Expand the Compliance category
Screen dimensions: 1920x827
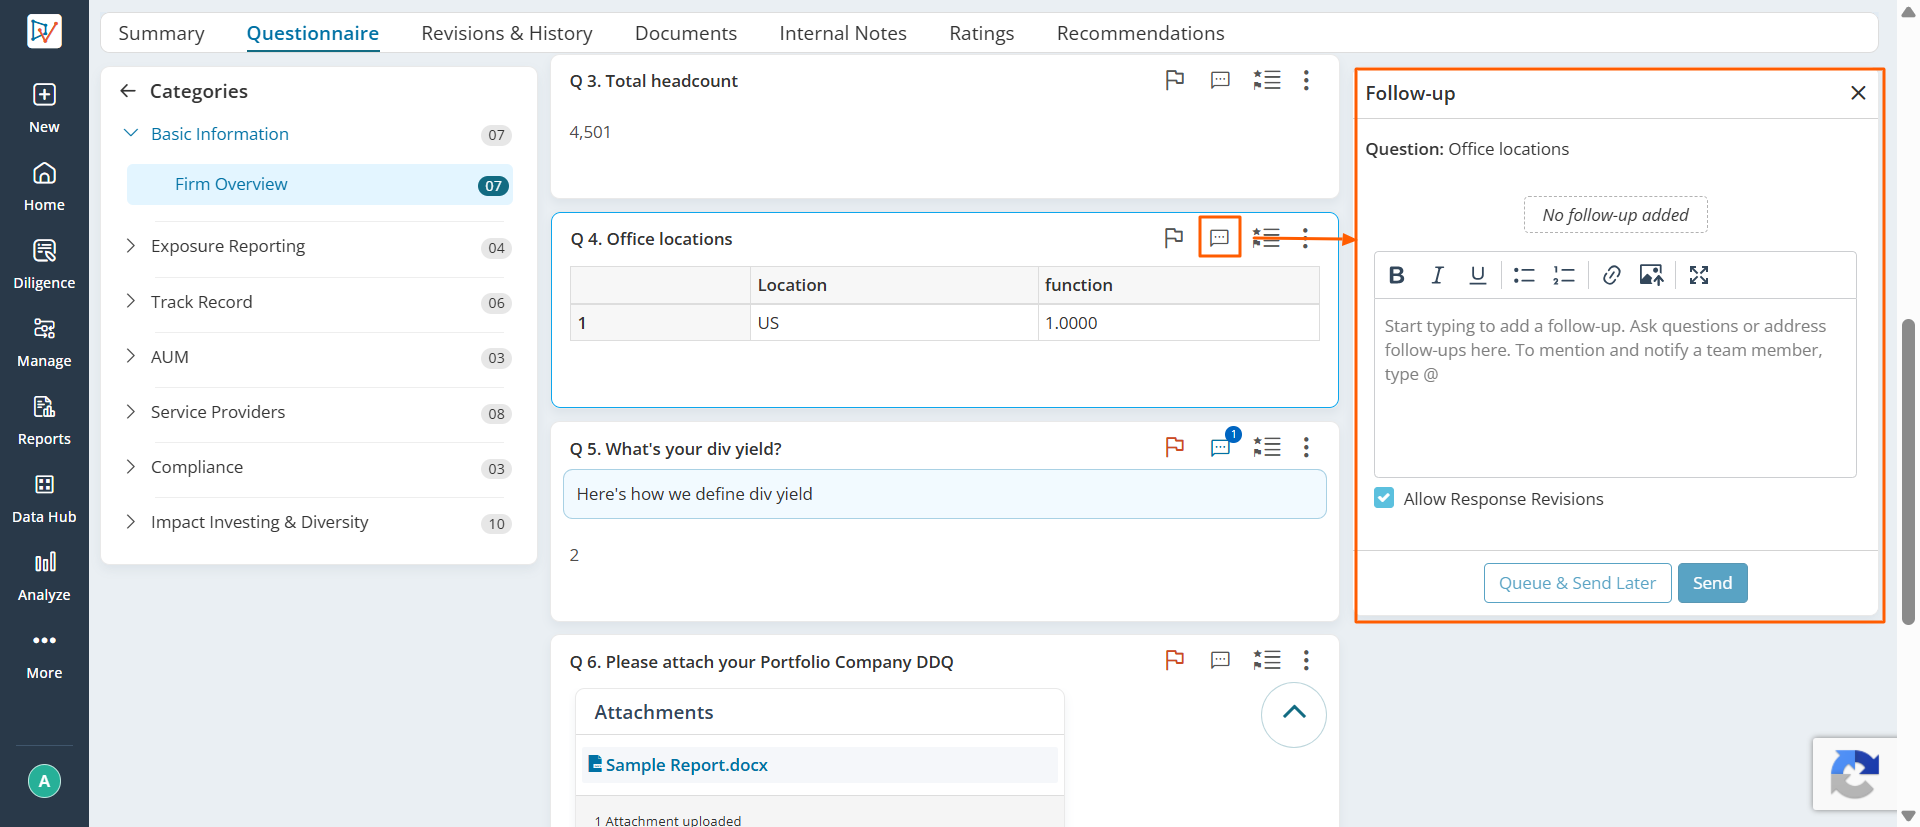pyautogui.click(x=130, y=466)
